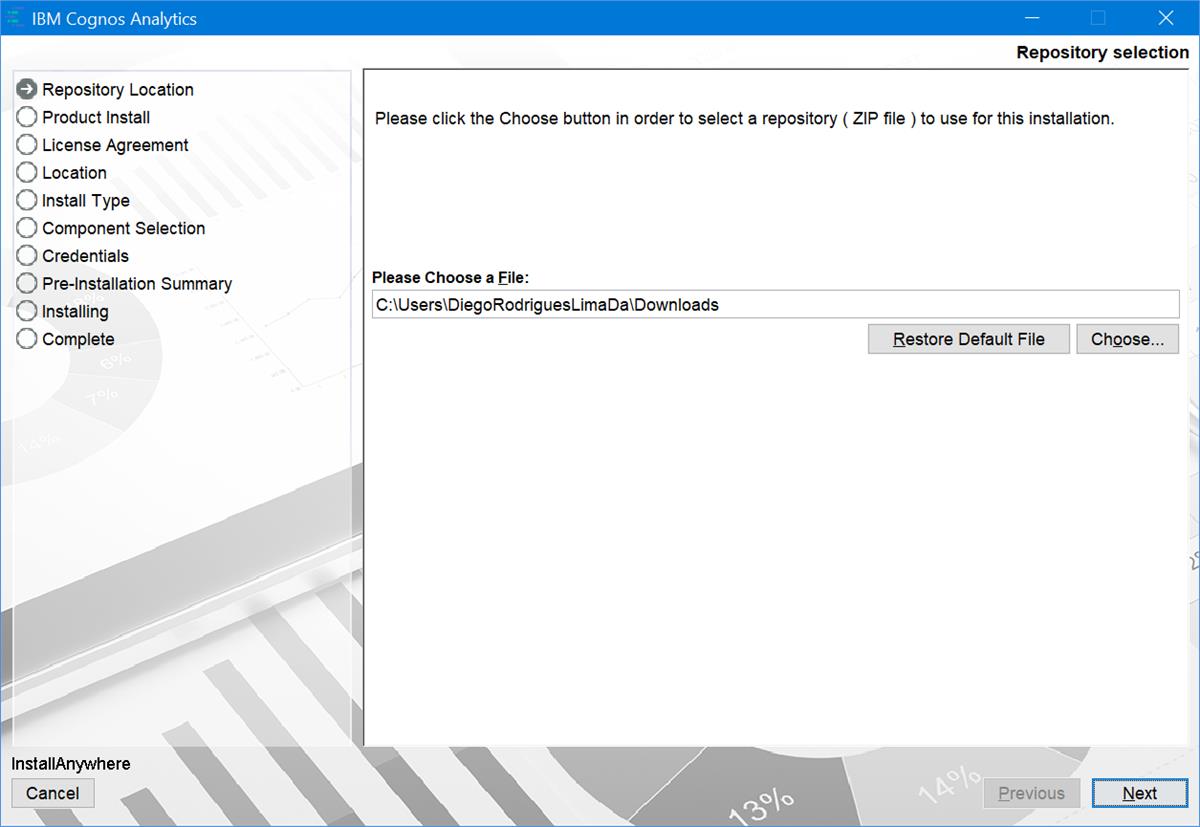Close the IBM Cognos Analytics window
The width and height of the screenshot is (1200, 827).
click(1166, 18)
